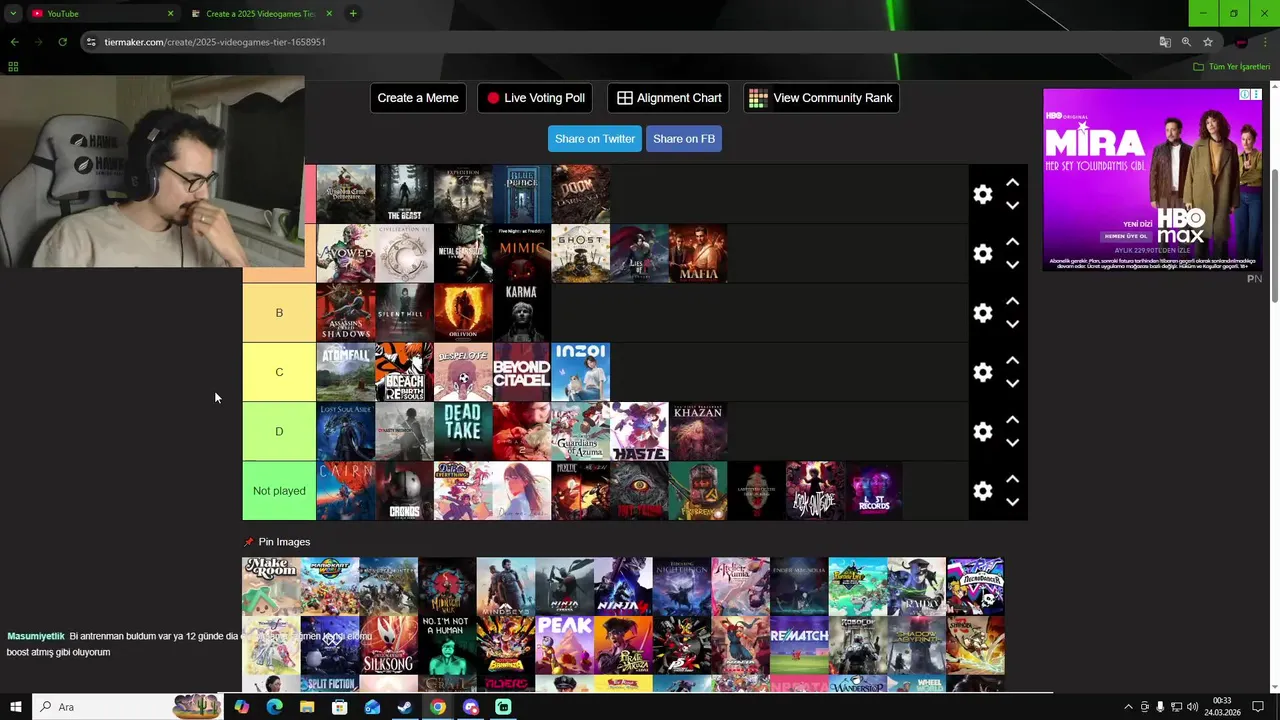Screen dimensions: 1280x720
Task: Move the D tier row down
Action: coord(1012,442)
